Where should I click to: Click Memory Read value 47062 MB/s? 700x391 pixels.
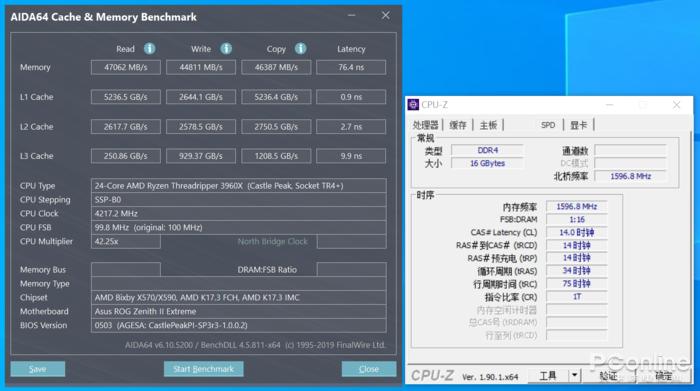tap(126, 67)
